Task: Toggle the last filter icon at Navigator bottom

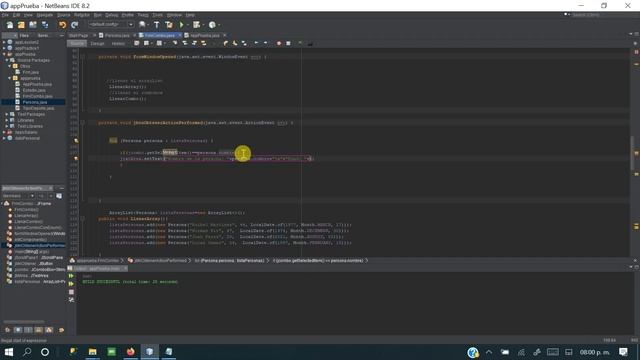Action: [61, 330]
